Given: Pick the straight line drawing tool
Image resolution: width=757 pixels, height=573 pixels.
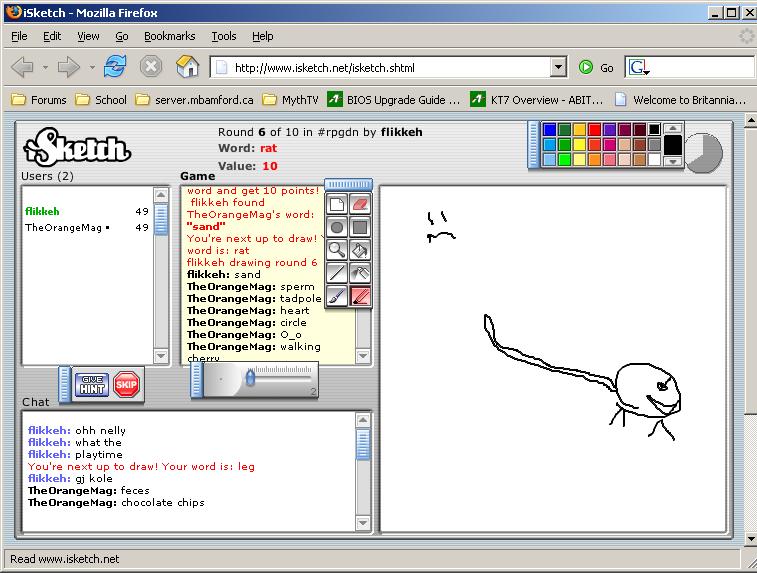Looking at the screenshot, I should tap(337, 273).
